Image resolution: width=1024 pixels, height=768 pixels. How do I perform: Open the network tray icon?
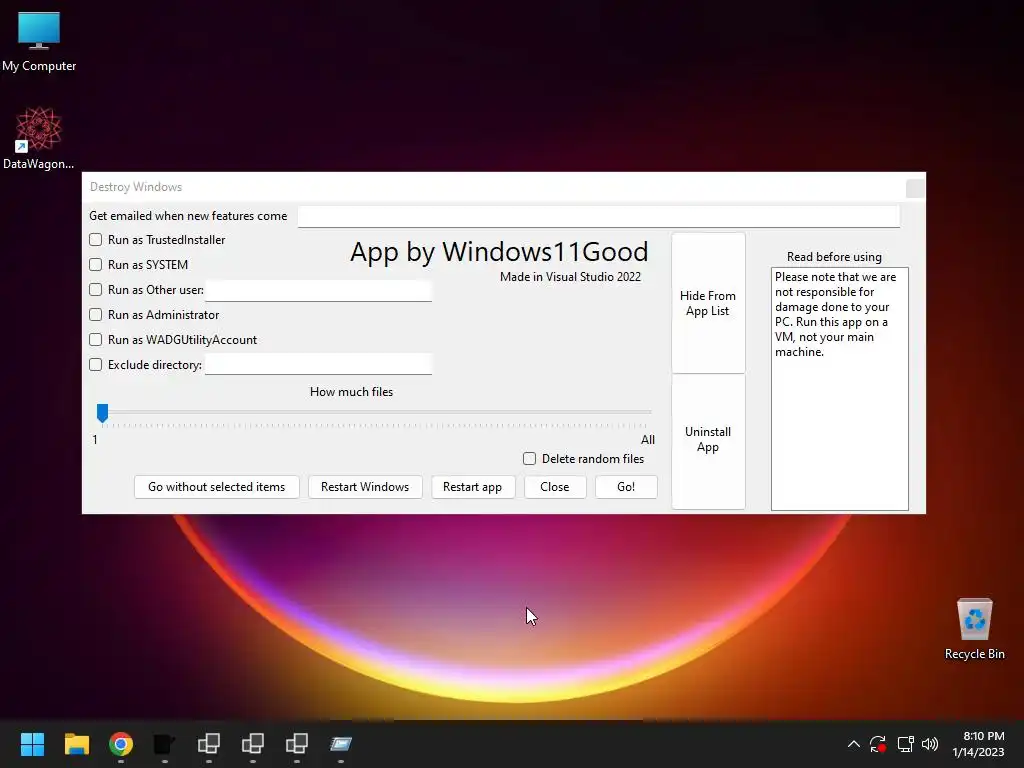[905, 744]
